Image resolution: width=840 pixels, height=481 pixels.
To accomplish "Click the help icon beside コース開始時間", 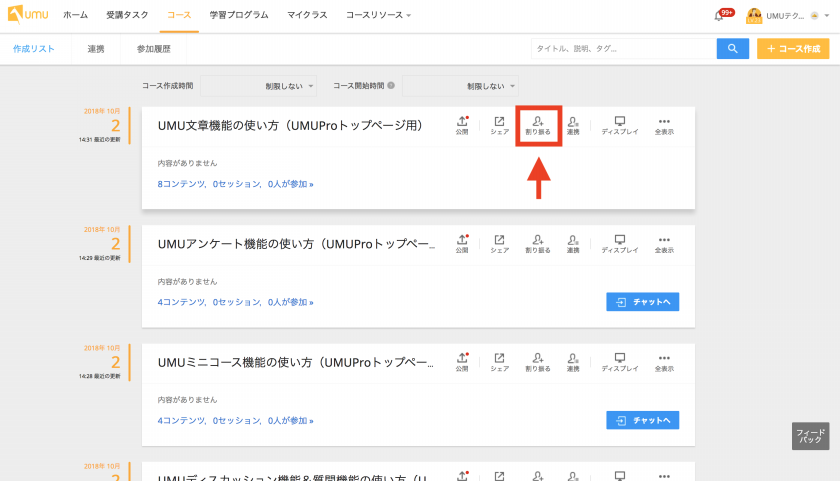I will 391,85.
